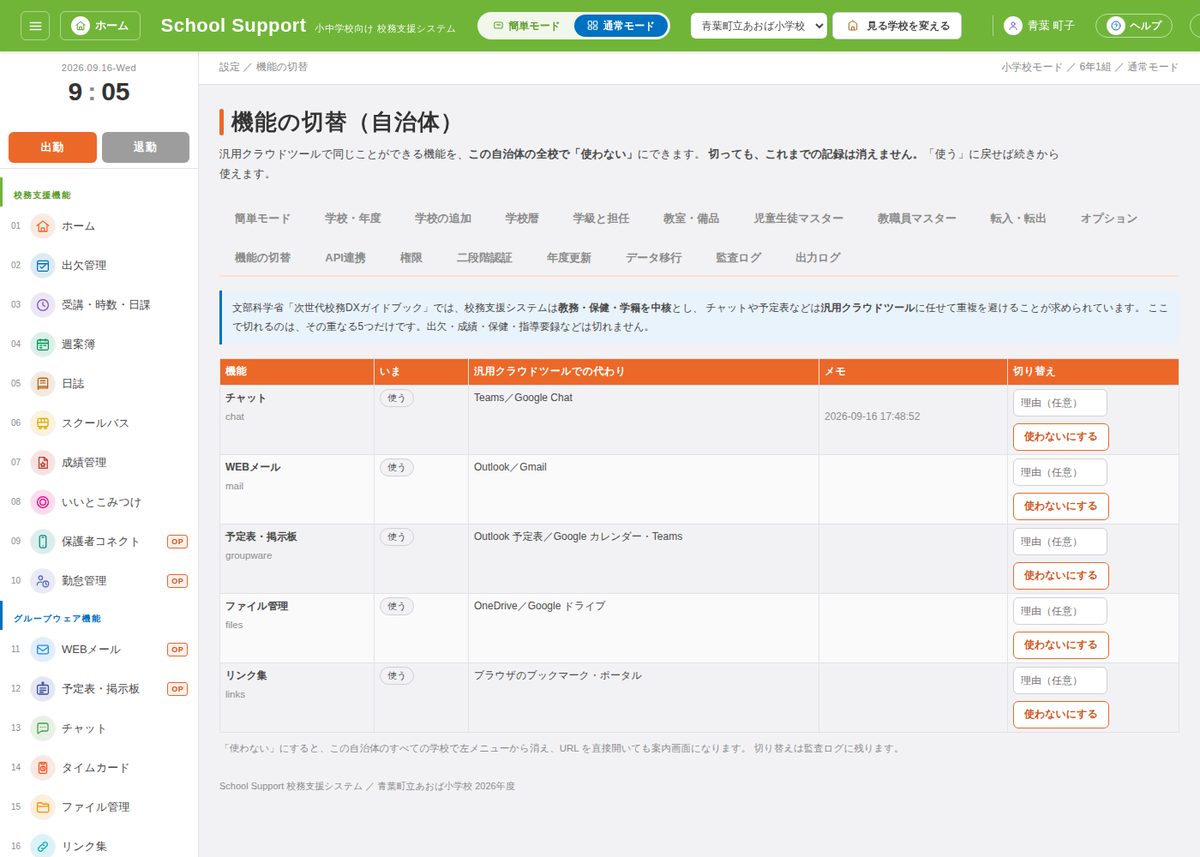
Task: Open 保護者コネクト phone icon
Action: click(x=43, y=541)
